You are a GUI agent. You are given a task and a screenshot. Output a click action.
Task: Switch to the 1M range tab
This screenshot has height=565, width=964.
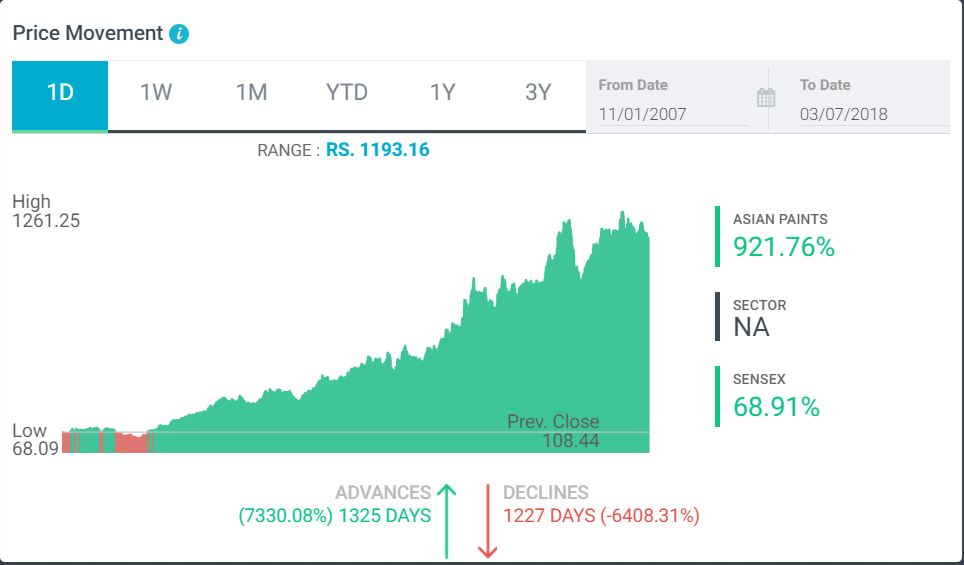point(251,93)
